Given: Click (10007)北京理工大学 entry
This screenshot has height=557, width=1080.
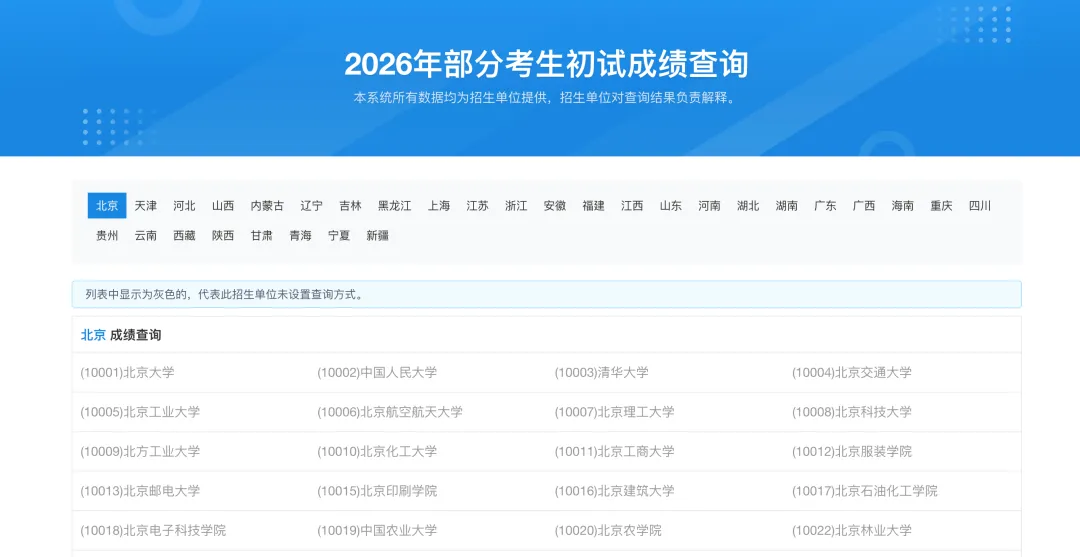Looking at the screenshot, I should [614, 412].
